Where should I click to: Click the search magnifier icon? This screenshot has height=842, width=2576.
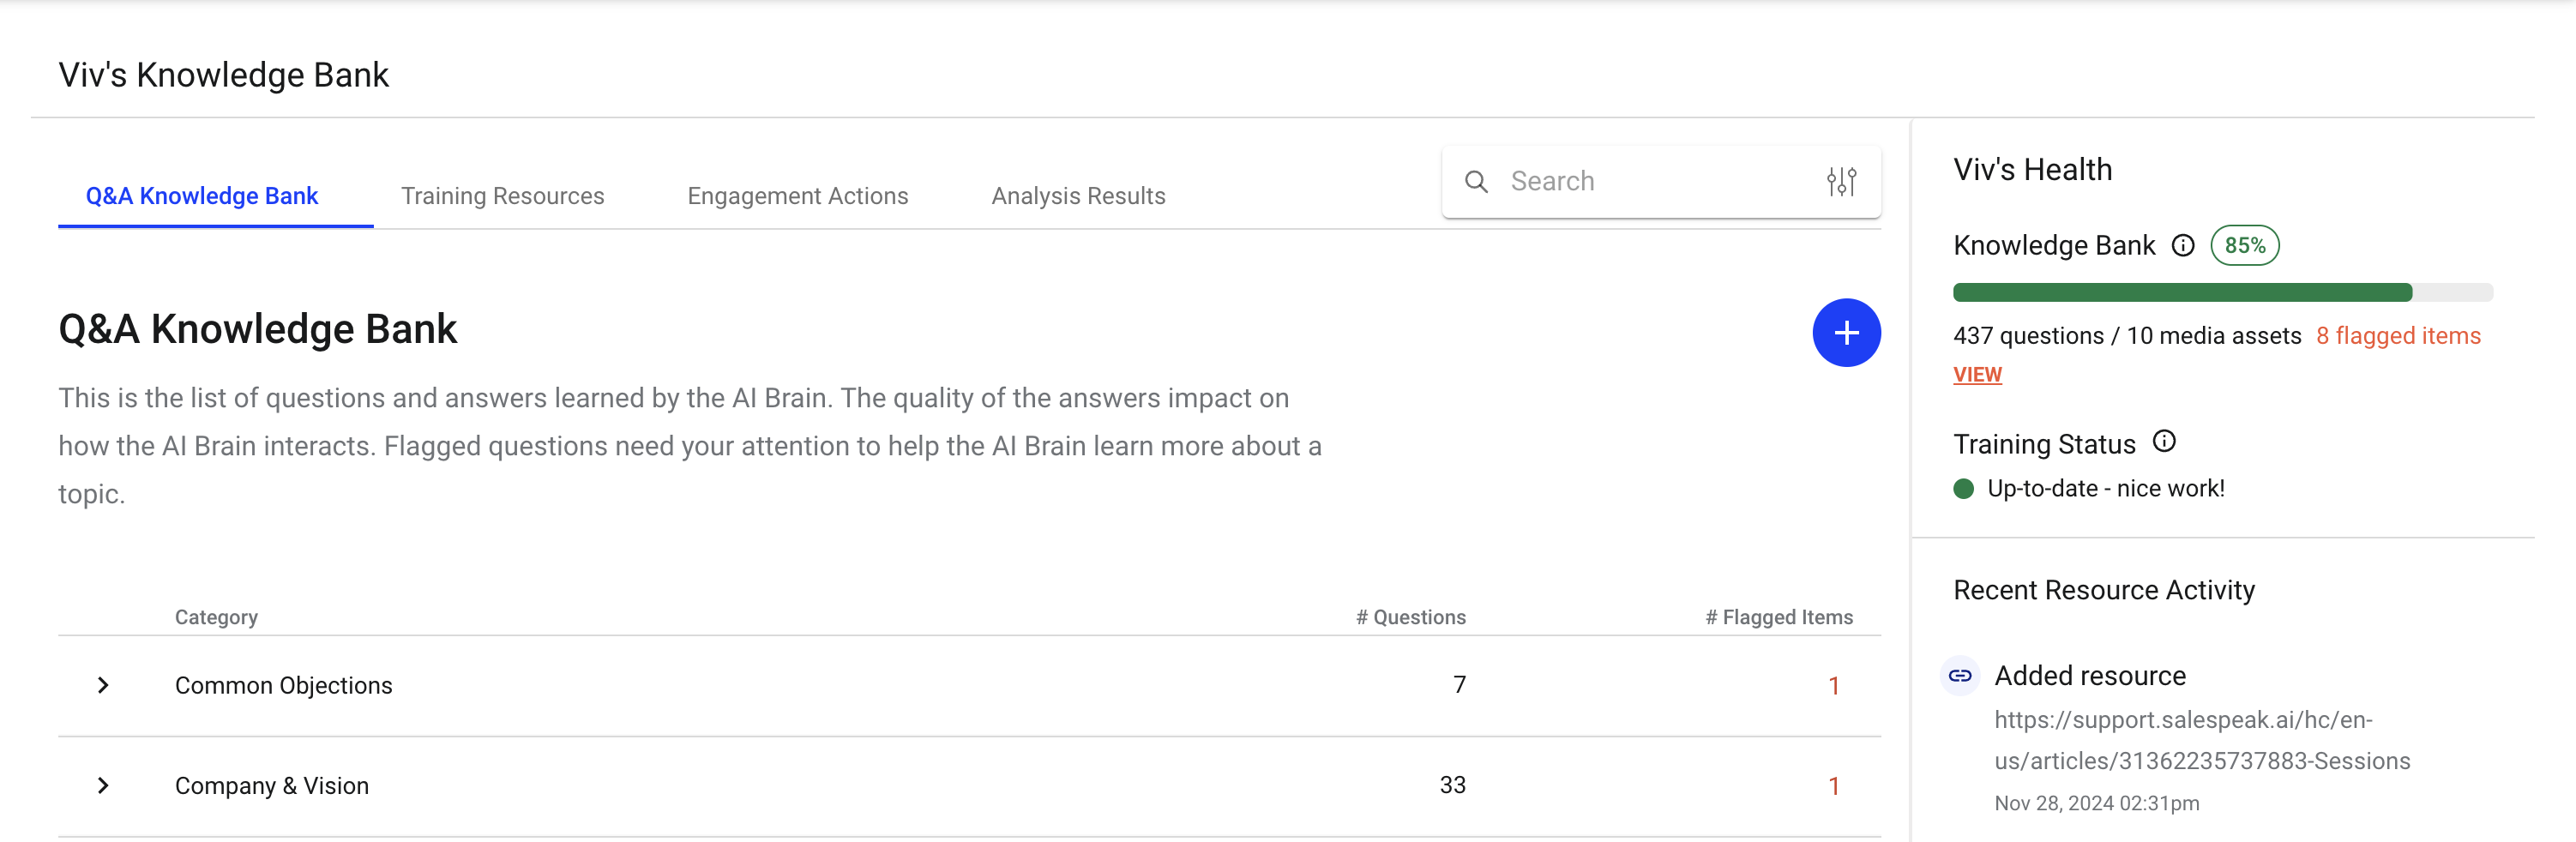[x=1476, y=182]
